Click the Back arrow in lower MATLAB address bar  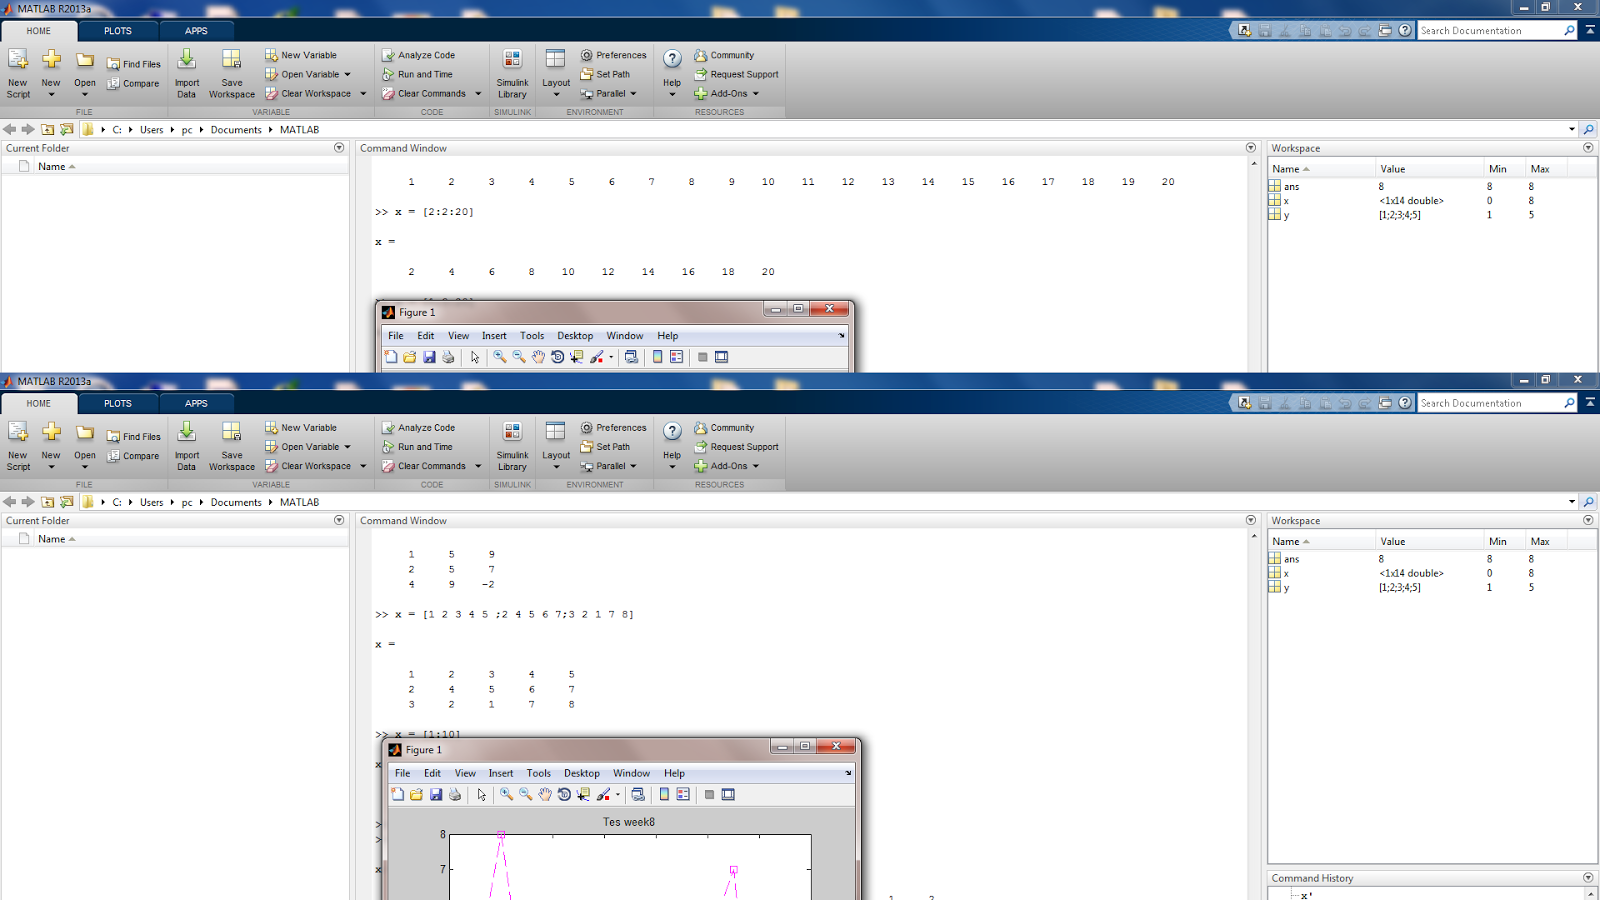[x=9, y=502]
